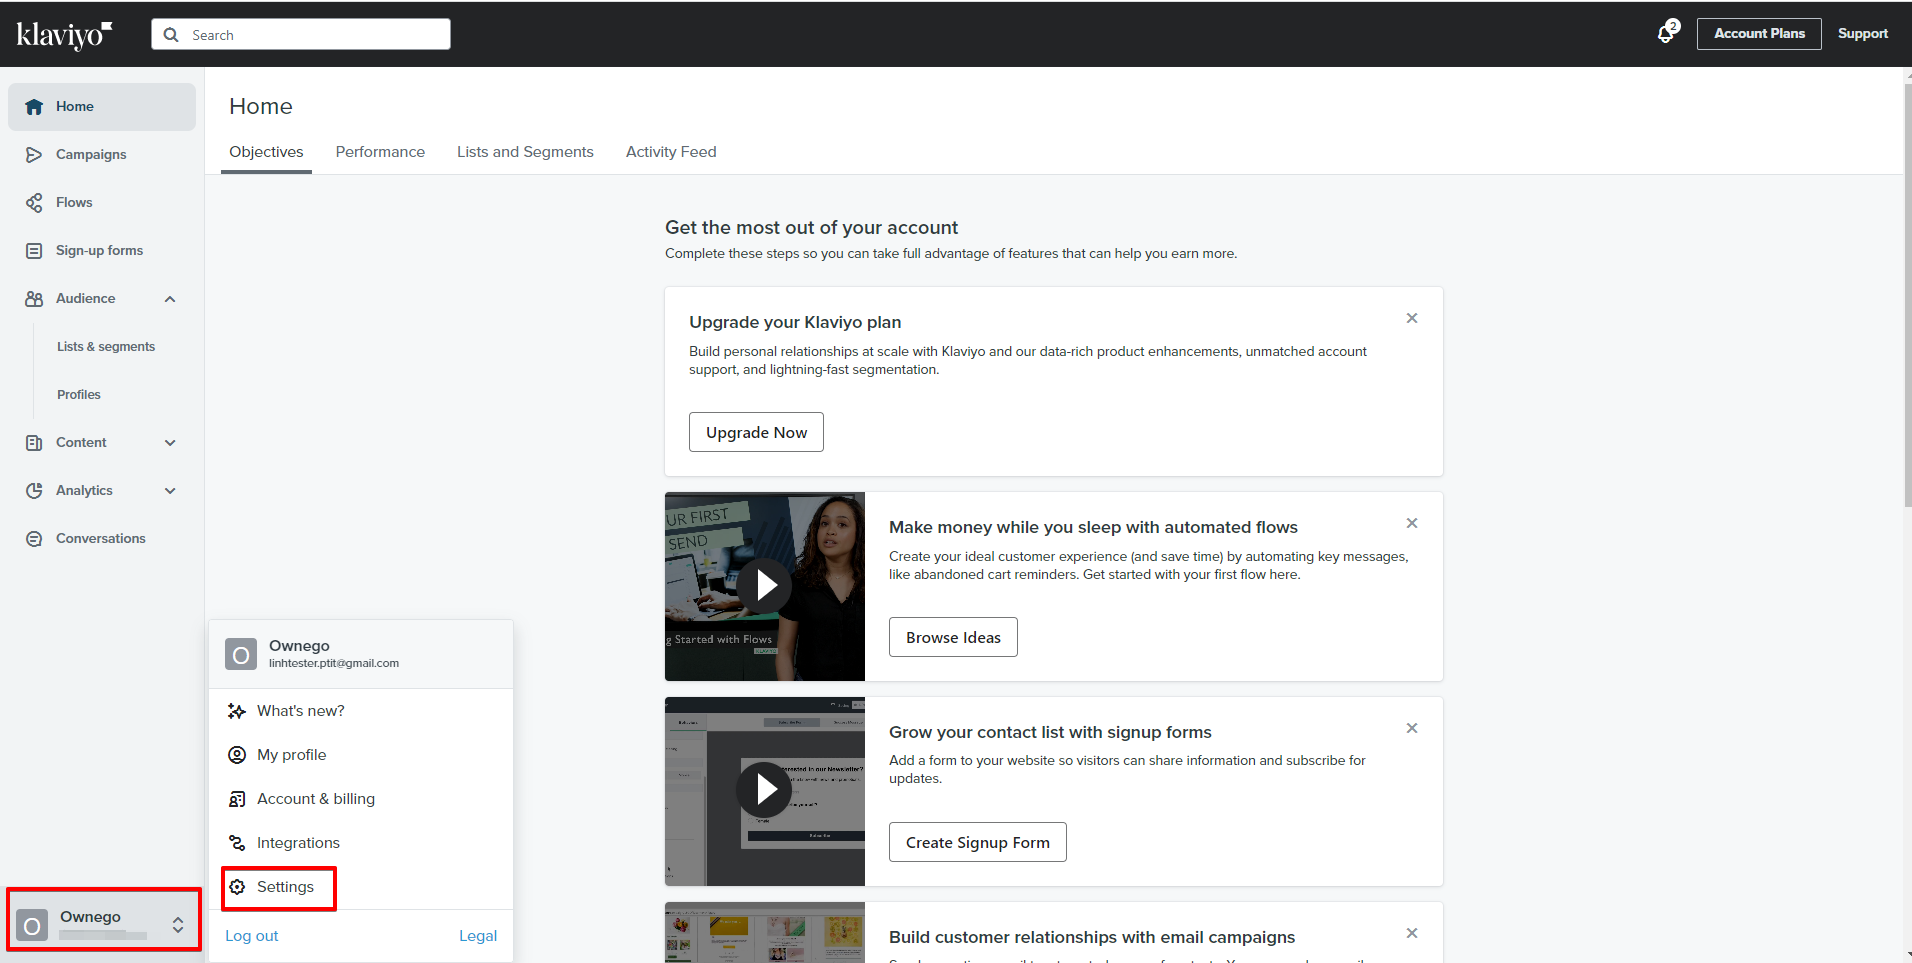
Task: Switch to the Lists and Segments tab
Action: 525,152
